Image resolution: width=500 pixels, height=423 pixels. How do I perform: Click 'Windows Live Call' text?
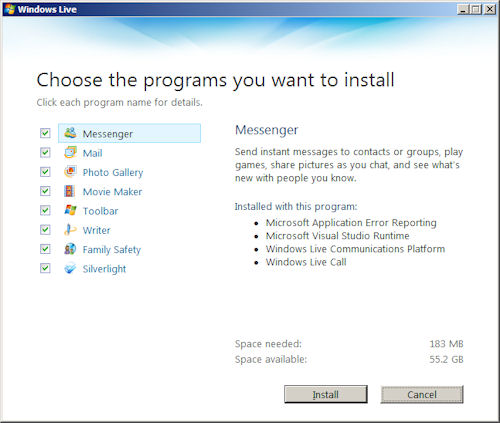coord(306,262)
